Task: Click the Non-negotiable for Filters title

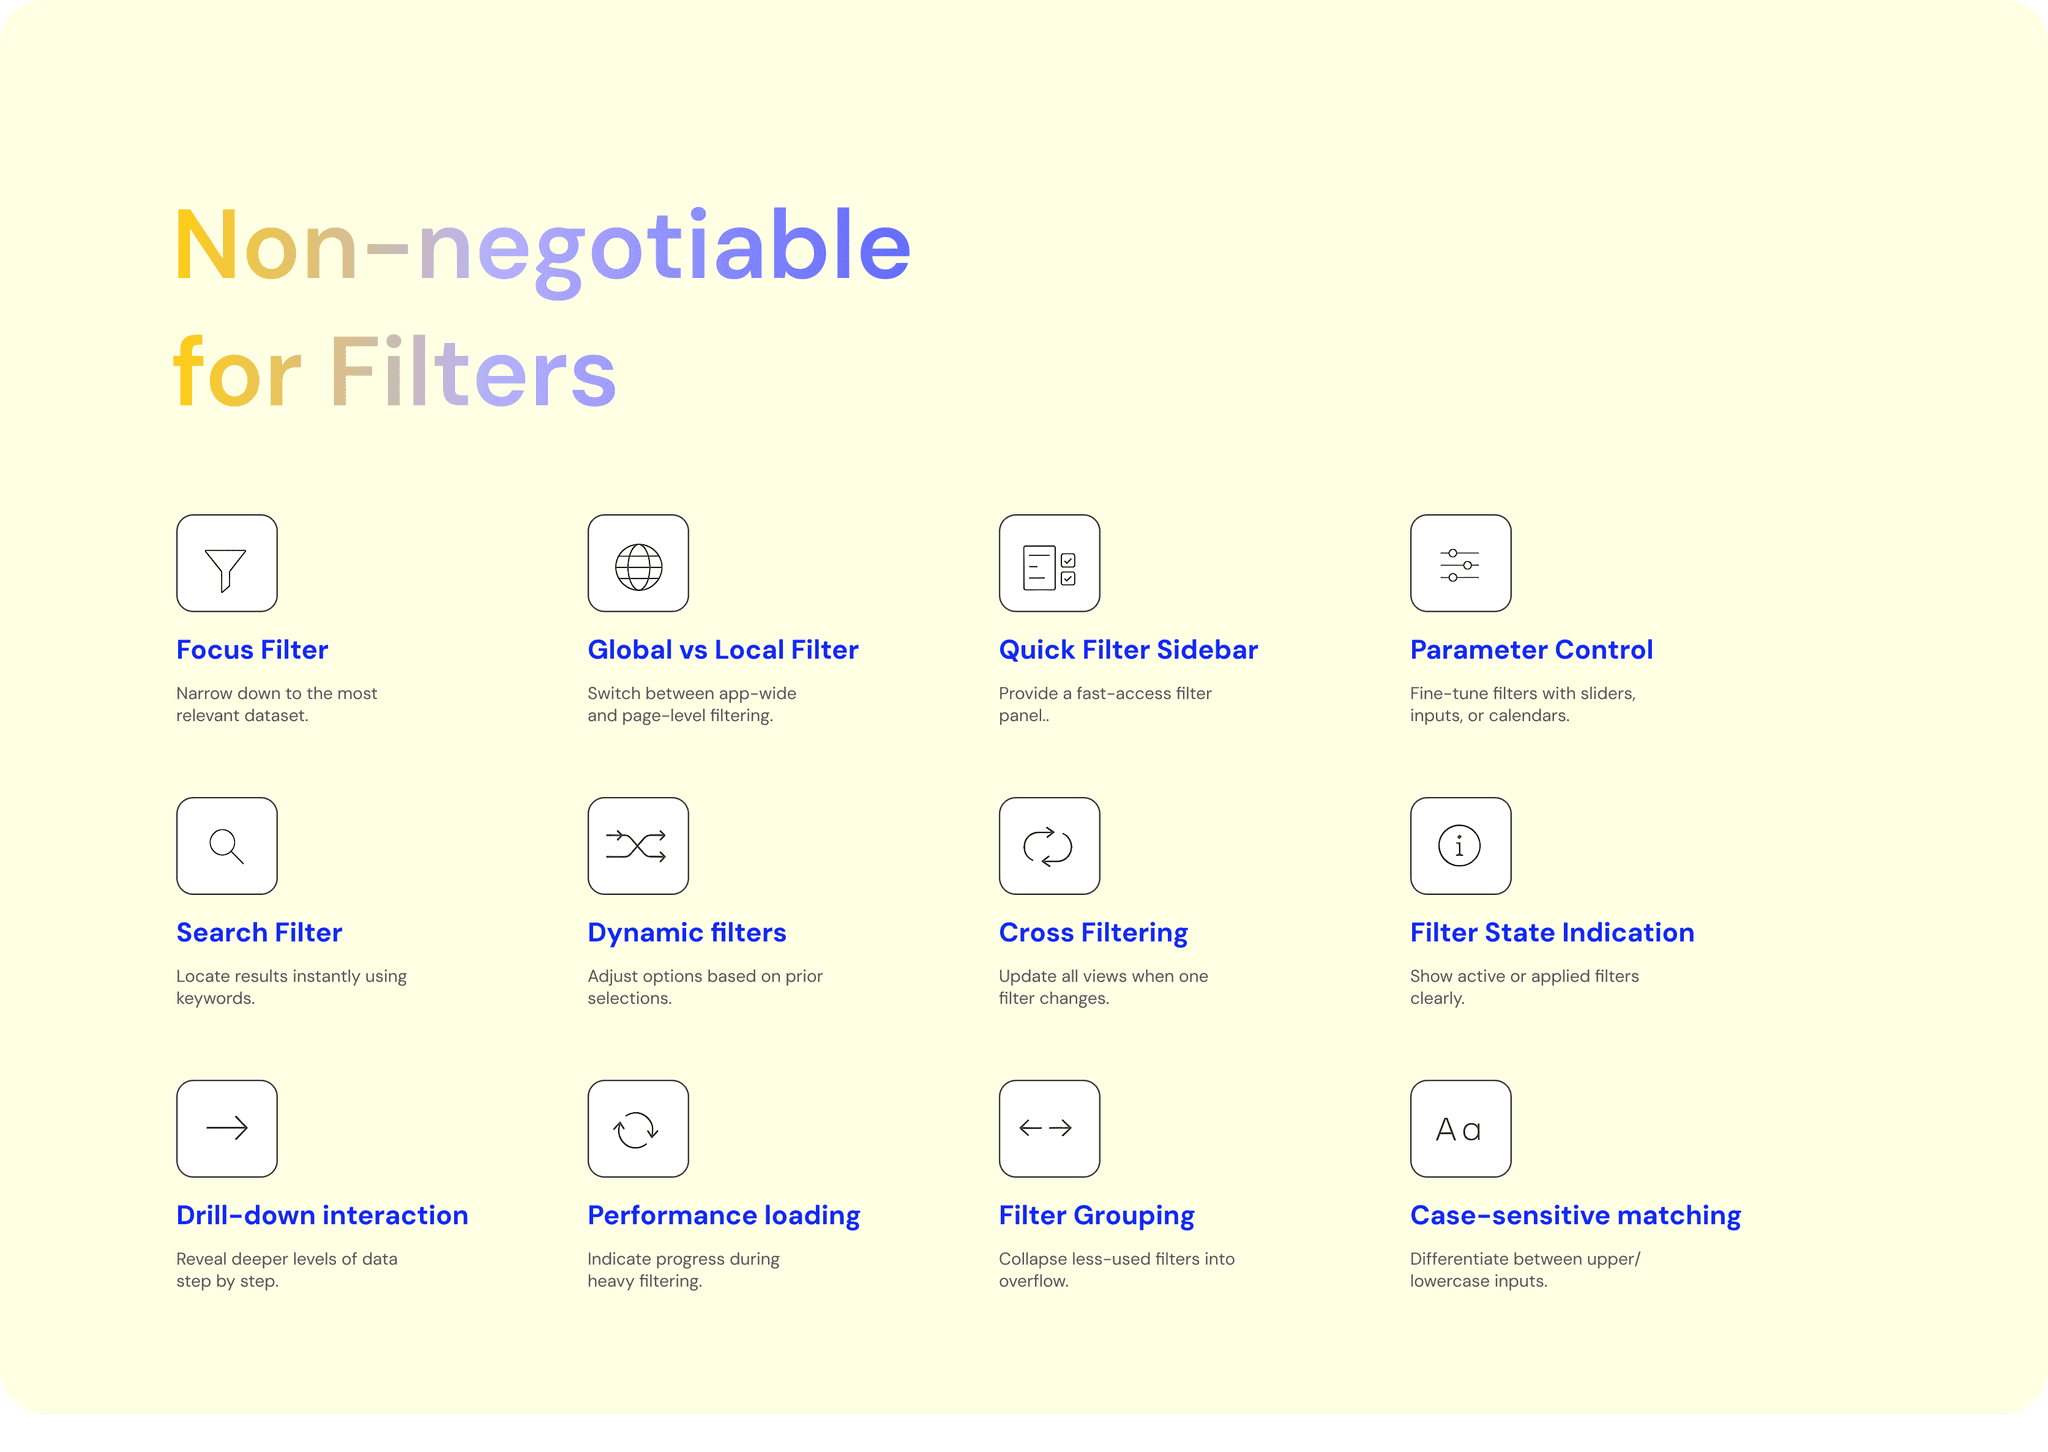Action: click(540, 308)
